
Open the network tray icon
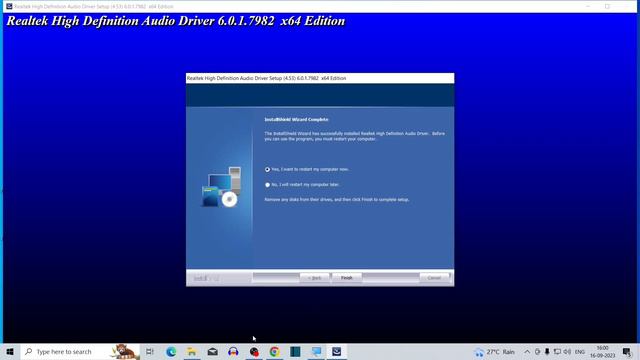[557, 351]
